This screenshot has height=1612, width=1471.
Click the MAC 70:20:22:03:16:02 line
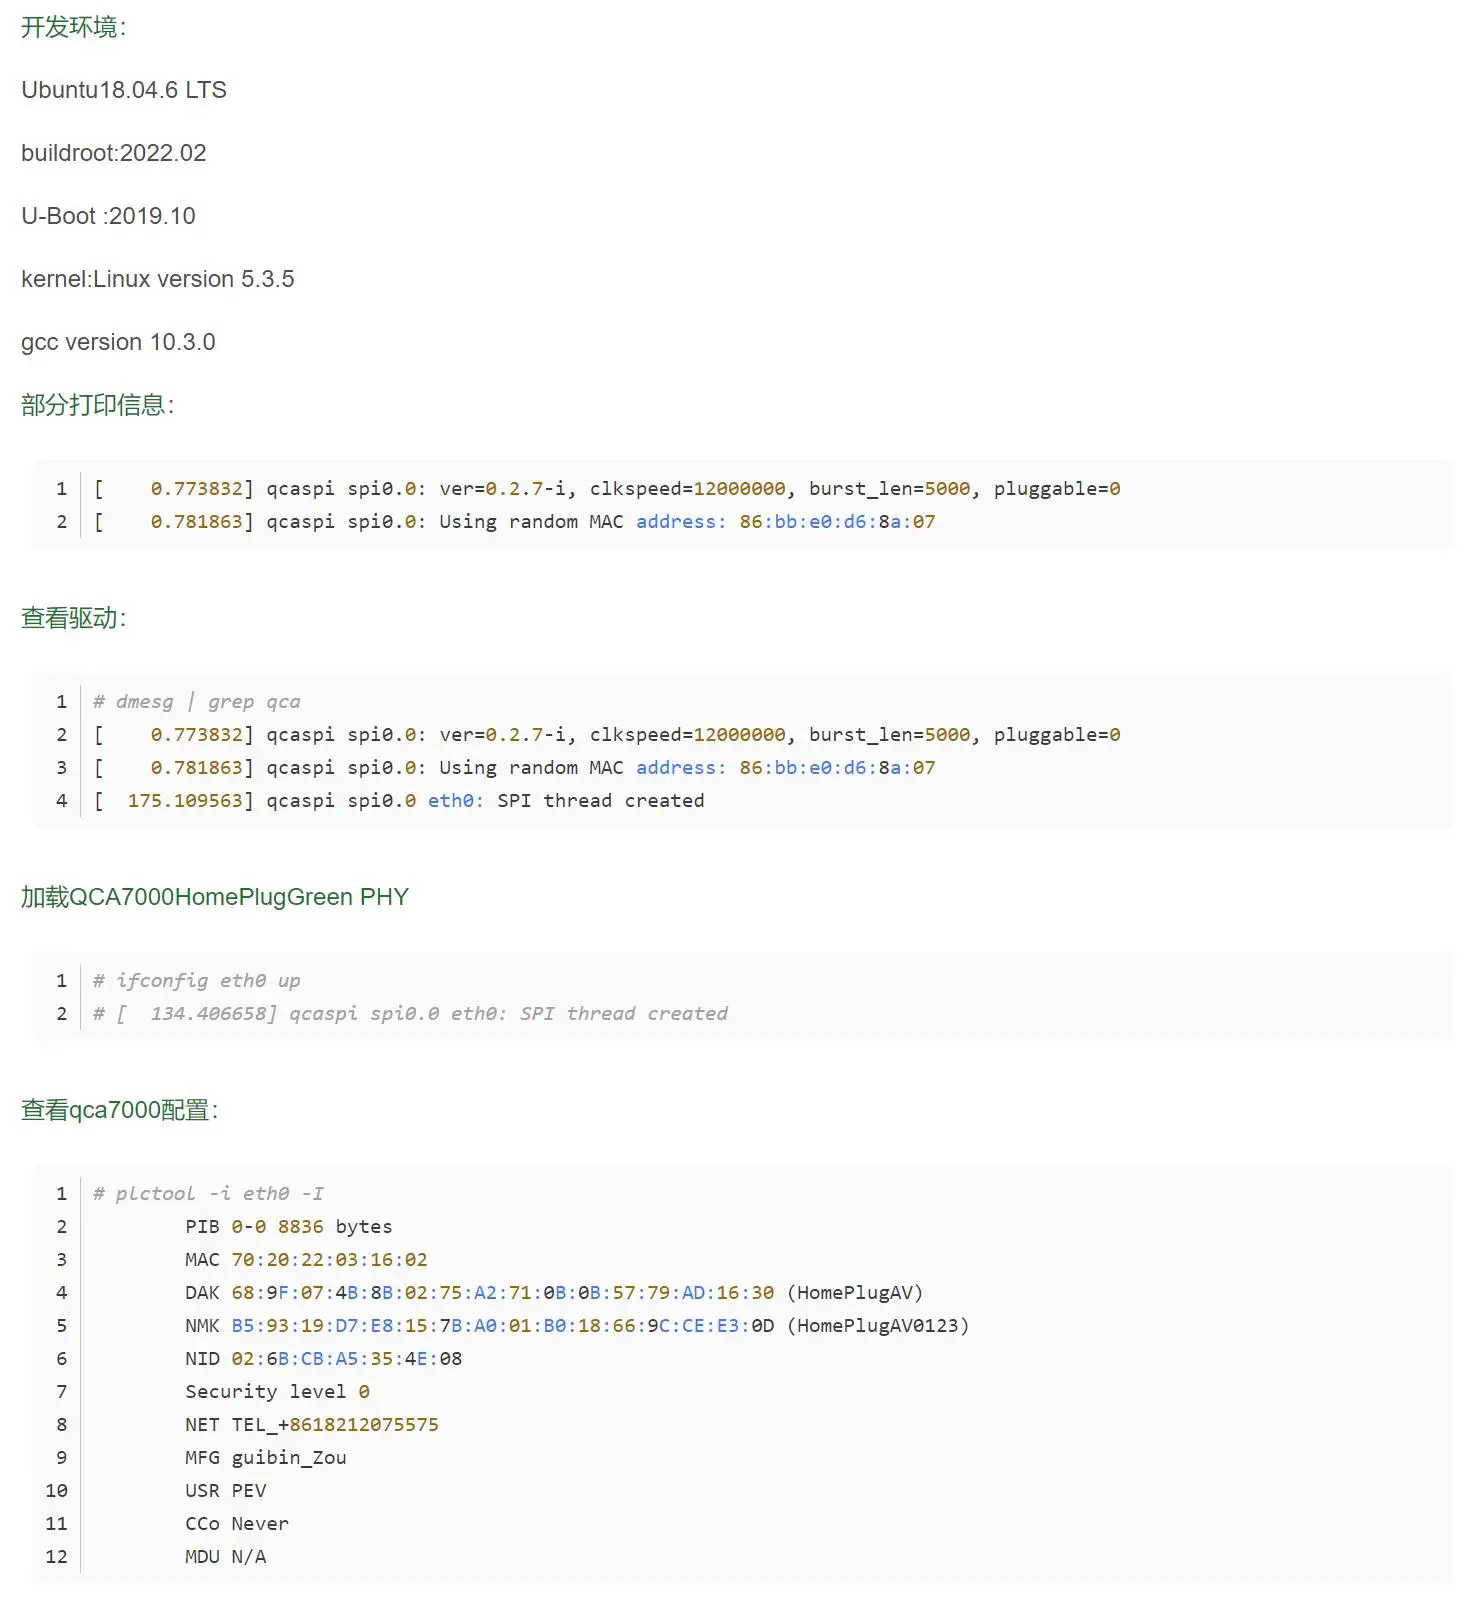click(x=306, y=1260)
